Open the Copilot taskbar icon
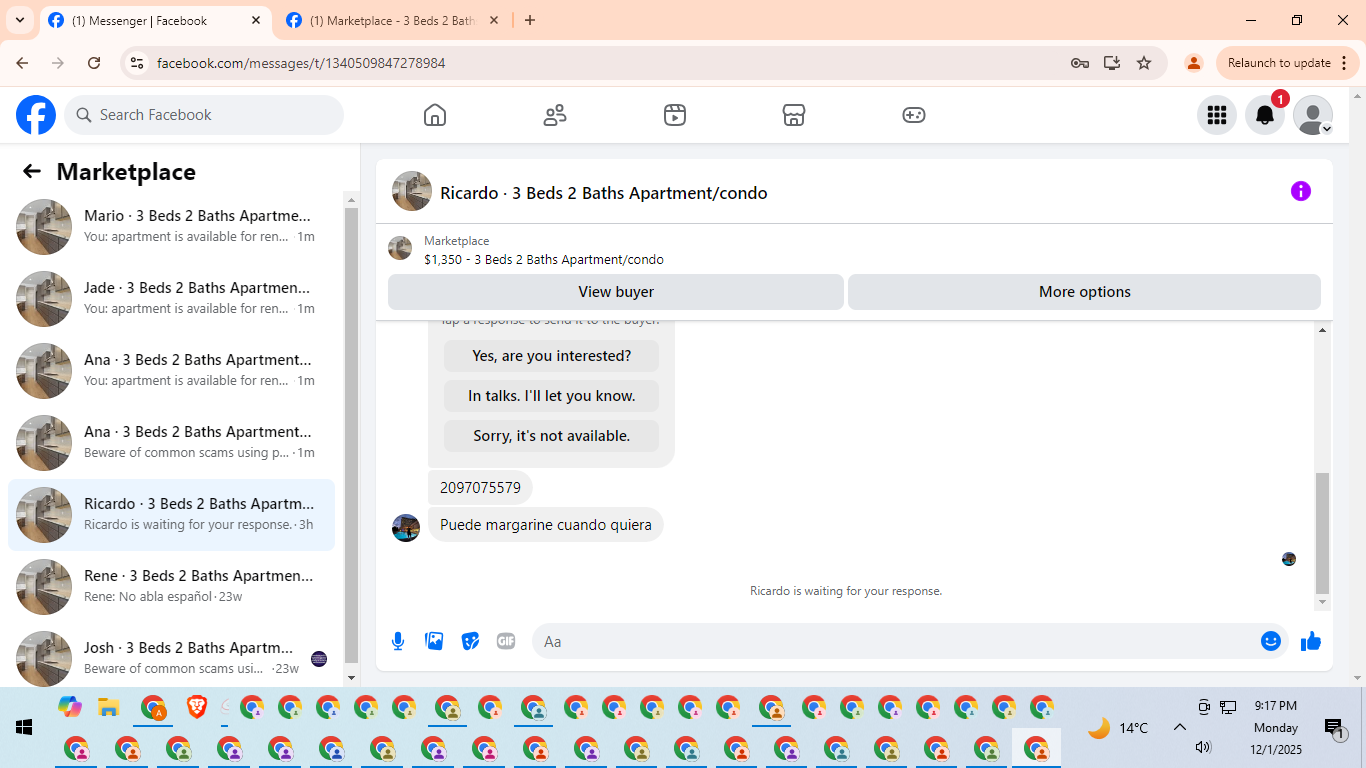 click(69, 707)
